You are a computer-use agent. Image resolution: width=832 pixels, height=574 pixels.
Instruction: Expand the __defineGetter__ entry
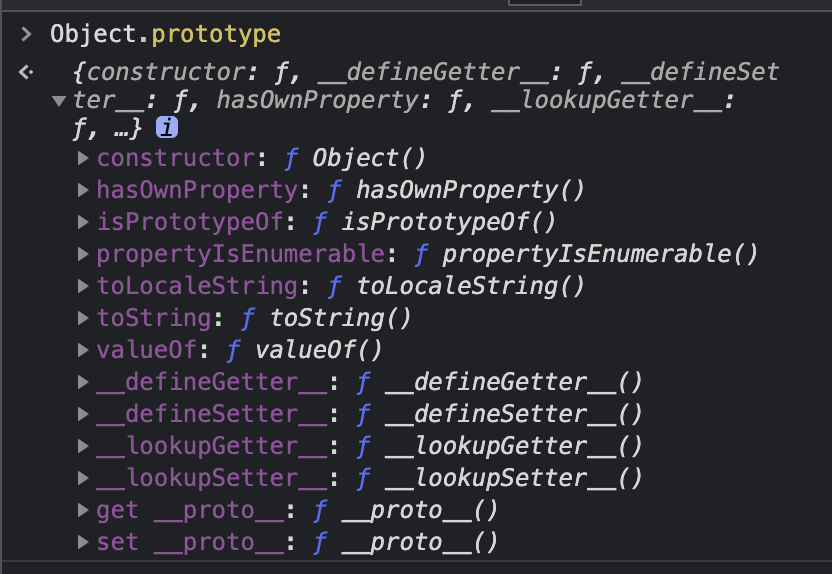[x=84, y=383]
